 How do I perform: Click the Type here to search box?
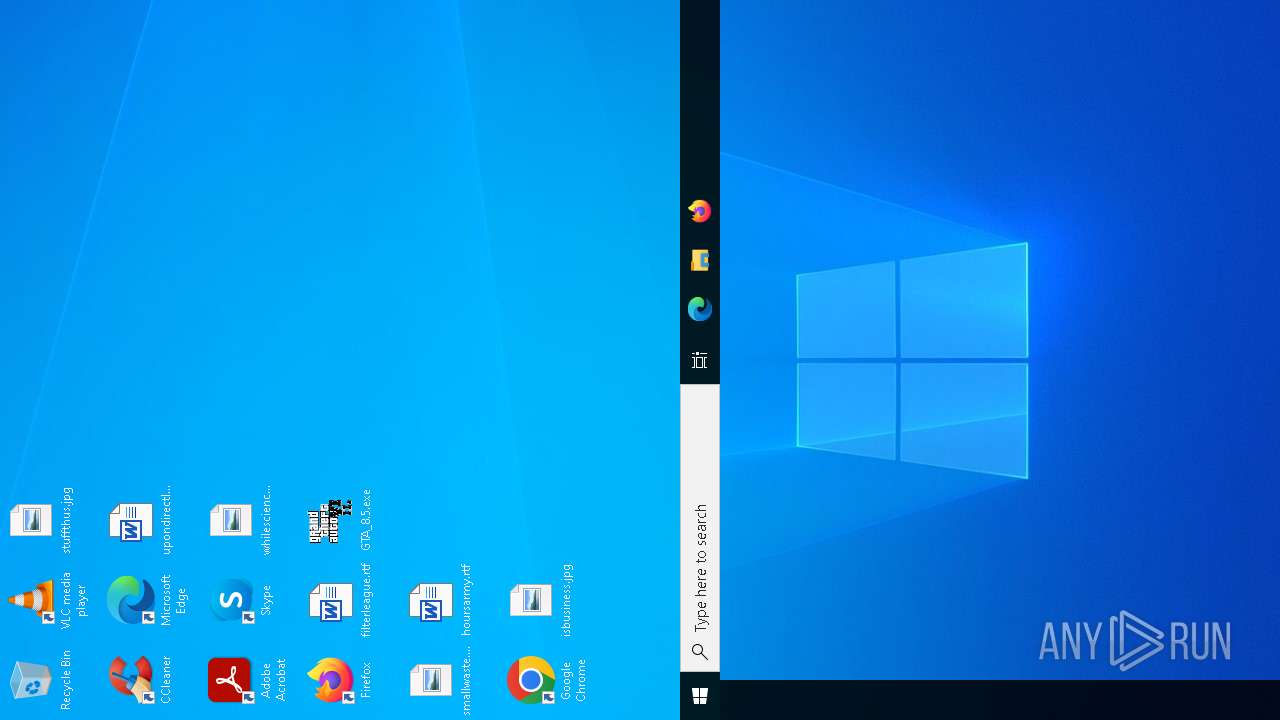[700, 528]
